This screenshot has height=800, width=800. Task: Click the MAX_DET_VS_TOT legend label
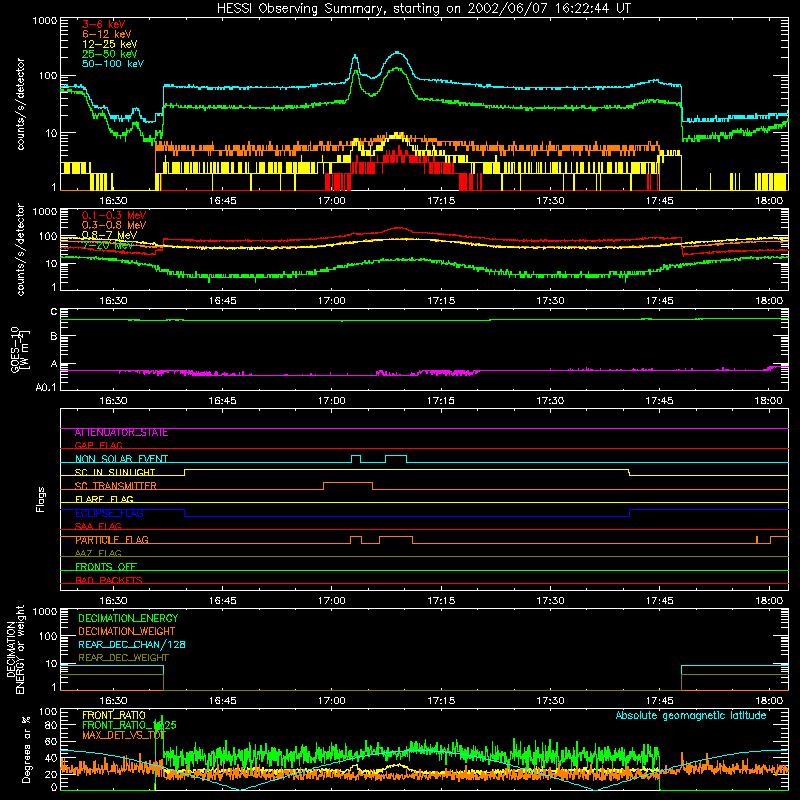coord(123,735)
